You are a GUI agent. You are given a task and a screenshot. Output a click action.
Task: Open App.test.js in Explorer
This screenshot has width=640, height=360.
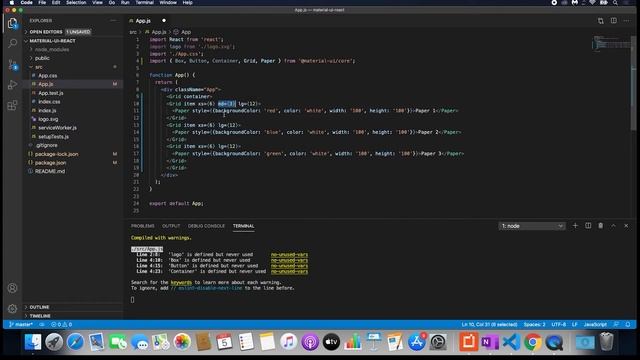pyautogui.click(x=51, y=93)
